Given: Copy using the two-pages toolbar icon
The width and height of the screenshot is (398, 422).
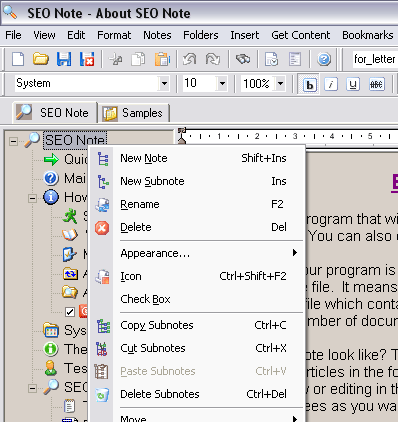Looking at the screenshot, I should [139, 59].
